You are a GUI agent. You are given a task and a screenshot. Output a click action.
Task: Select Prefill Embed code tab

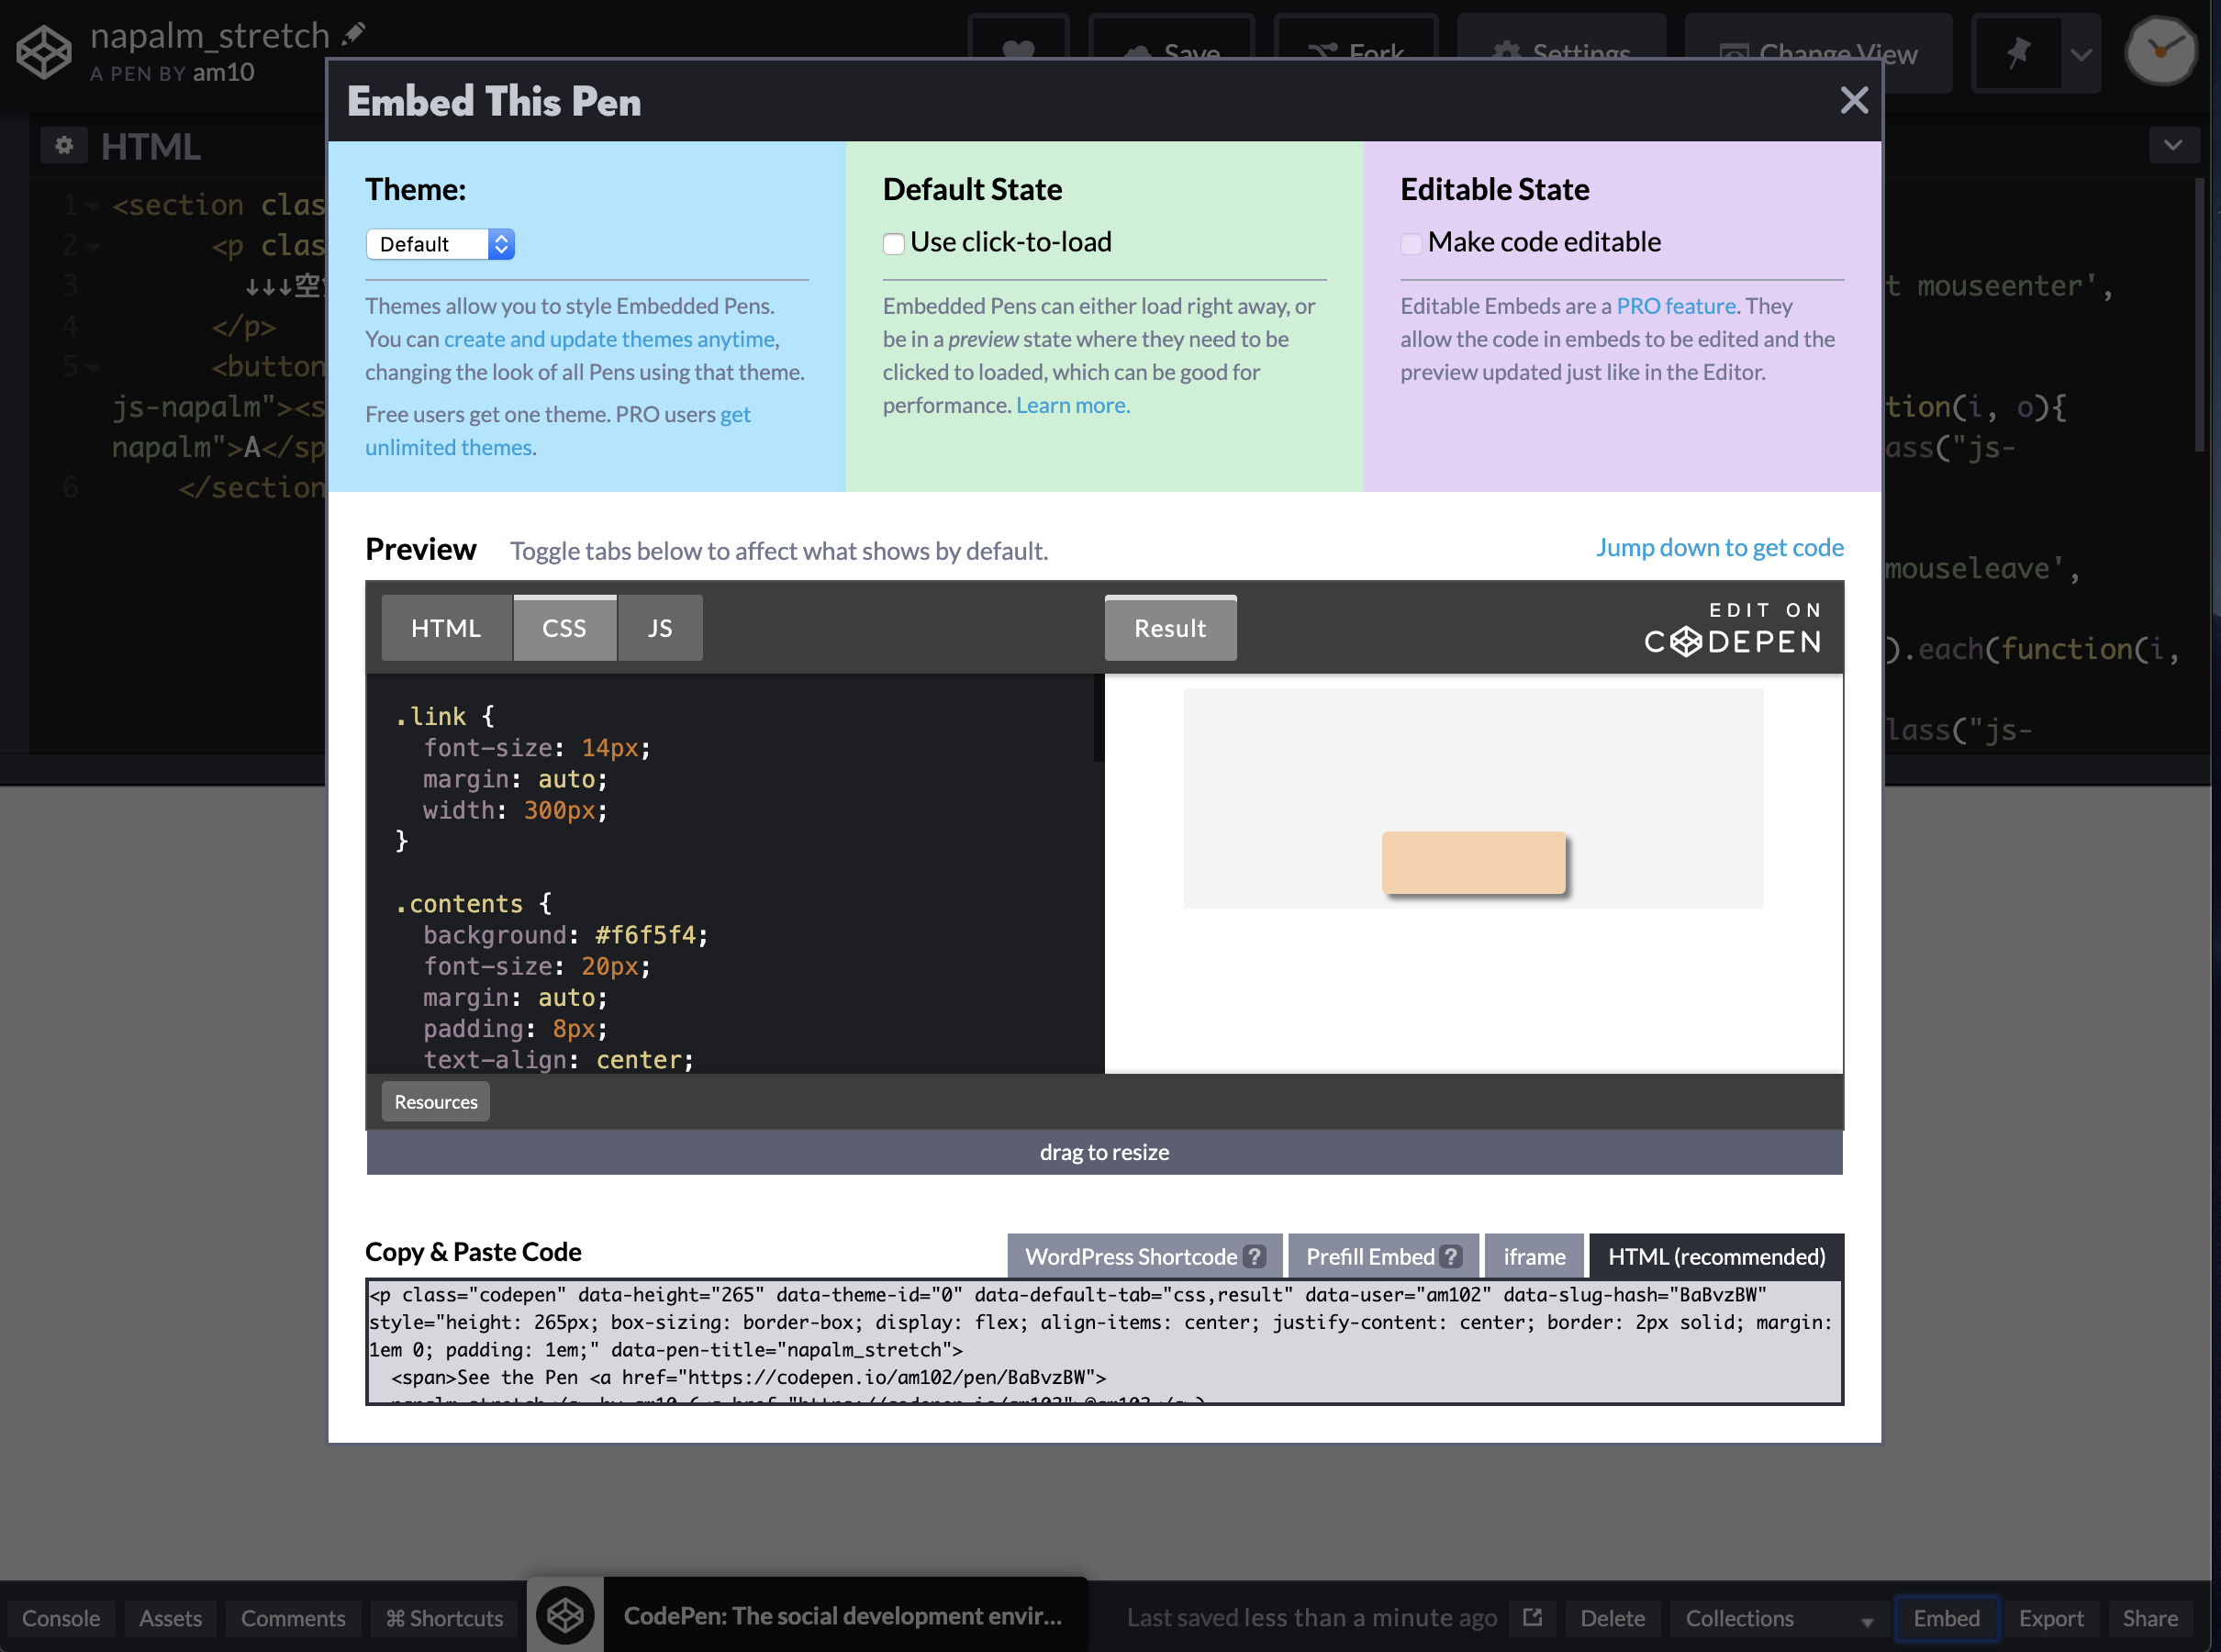[x=1383, y=1256]
